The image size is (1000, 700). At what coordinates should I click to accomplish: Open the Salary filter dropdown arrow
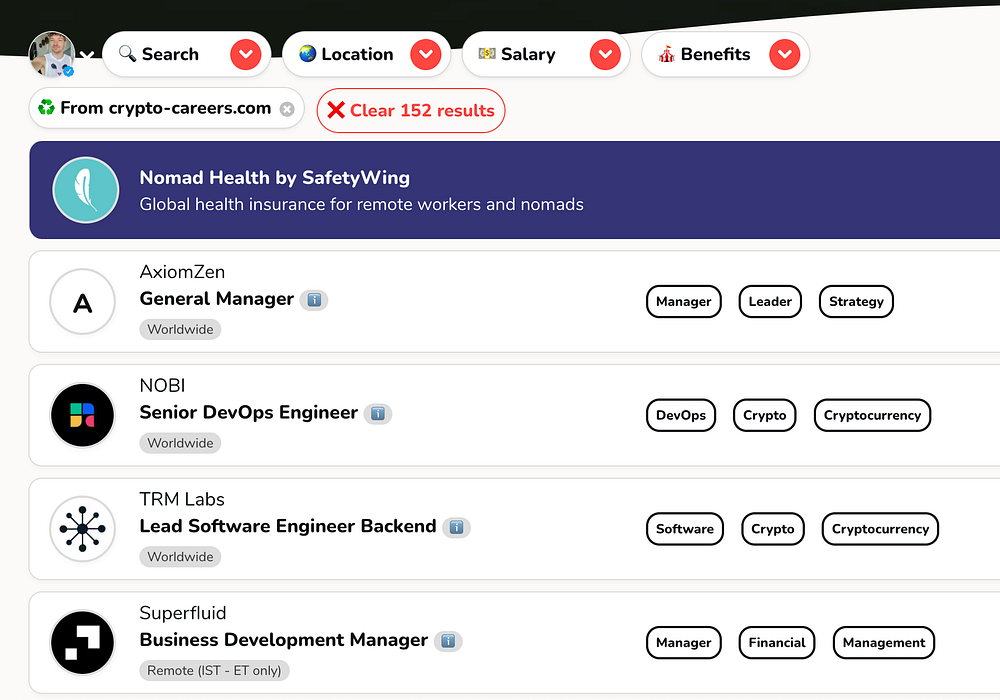pyautogui.click(x=605, y=55)
